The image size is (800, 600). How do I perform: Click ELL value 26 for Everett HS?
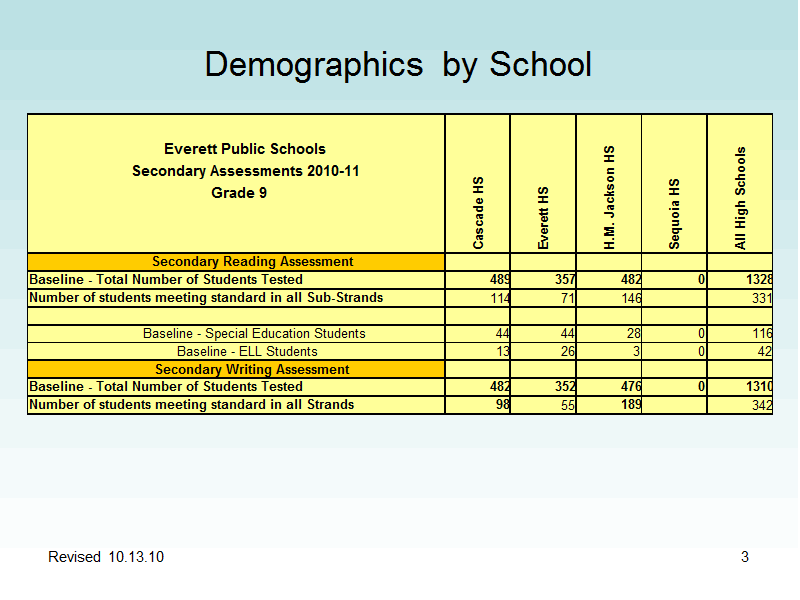pos(568,352)
